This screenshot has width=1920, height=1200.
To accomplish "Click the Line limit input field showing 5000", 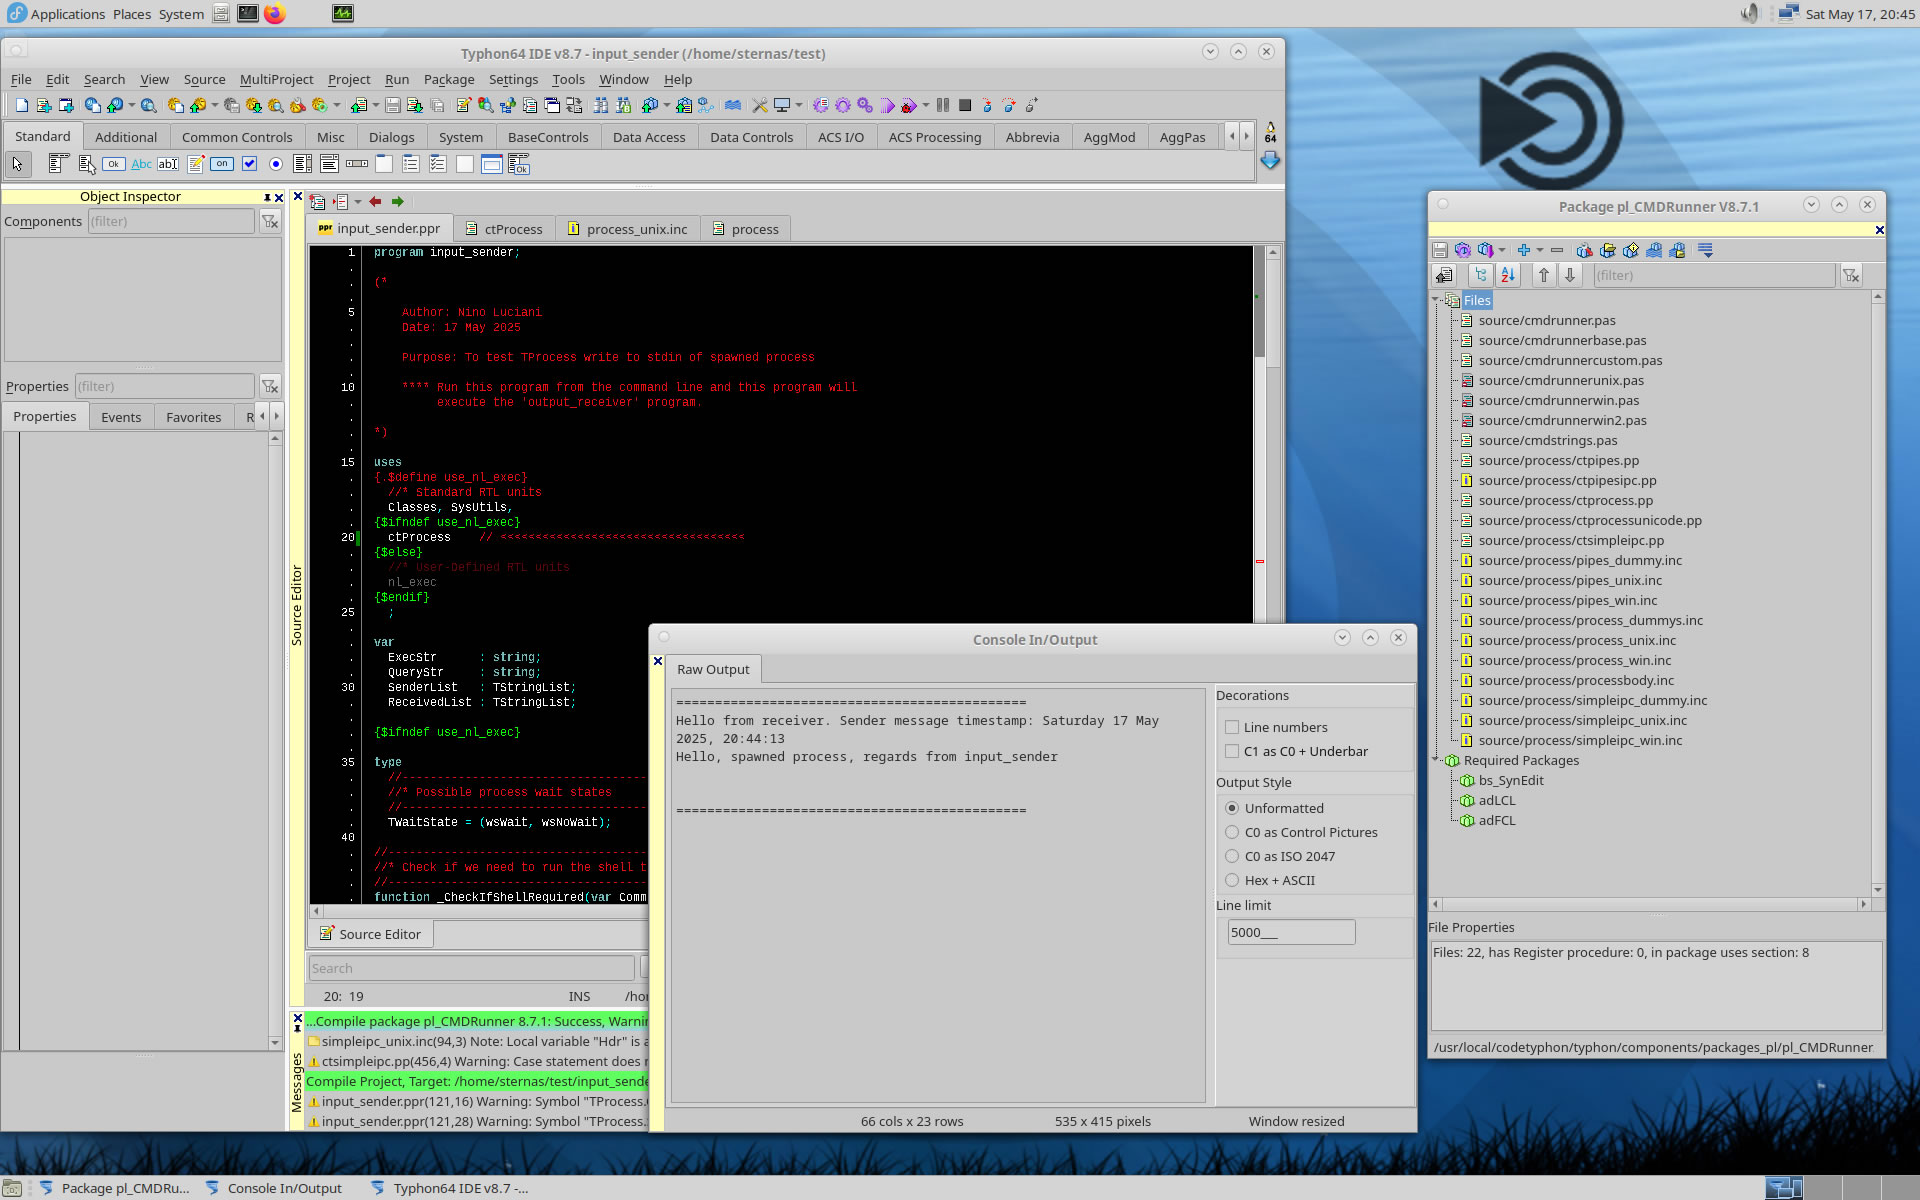I will click(1291, 932).
